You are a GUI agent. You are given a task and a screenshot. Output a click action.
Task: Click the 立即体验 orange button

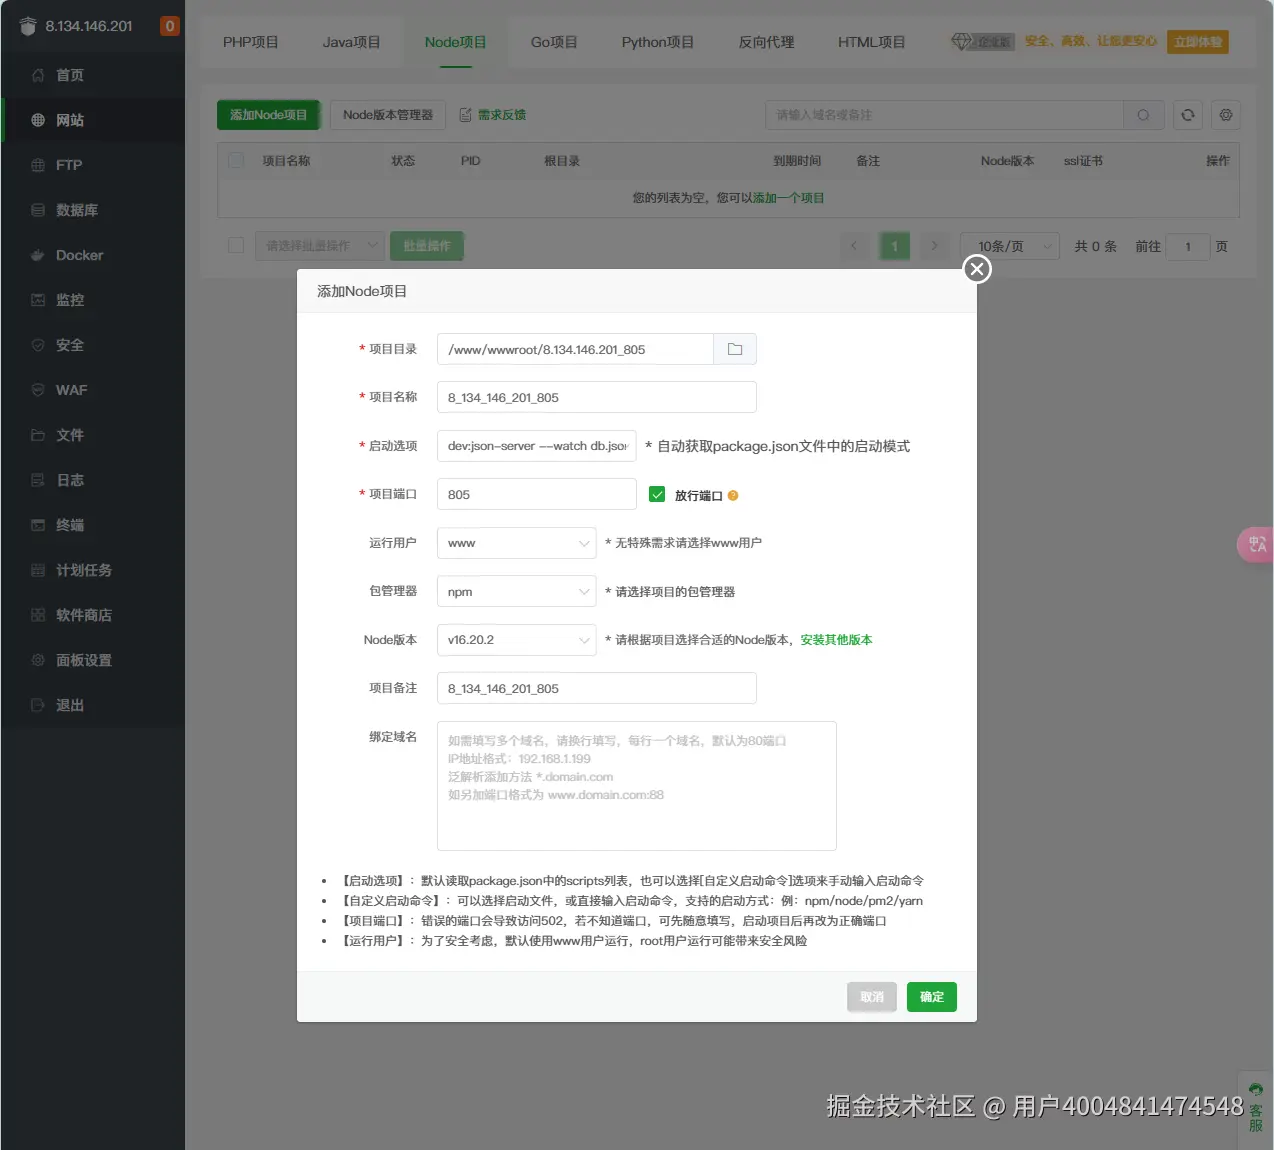[x=1198, y=42]
